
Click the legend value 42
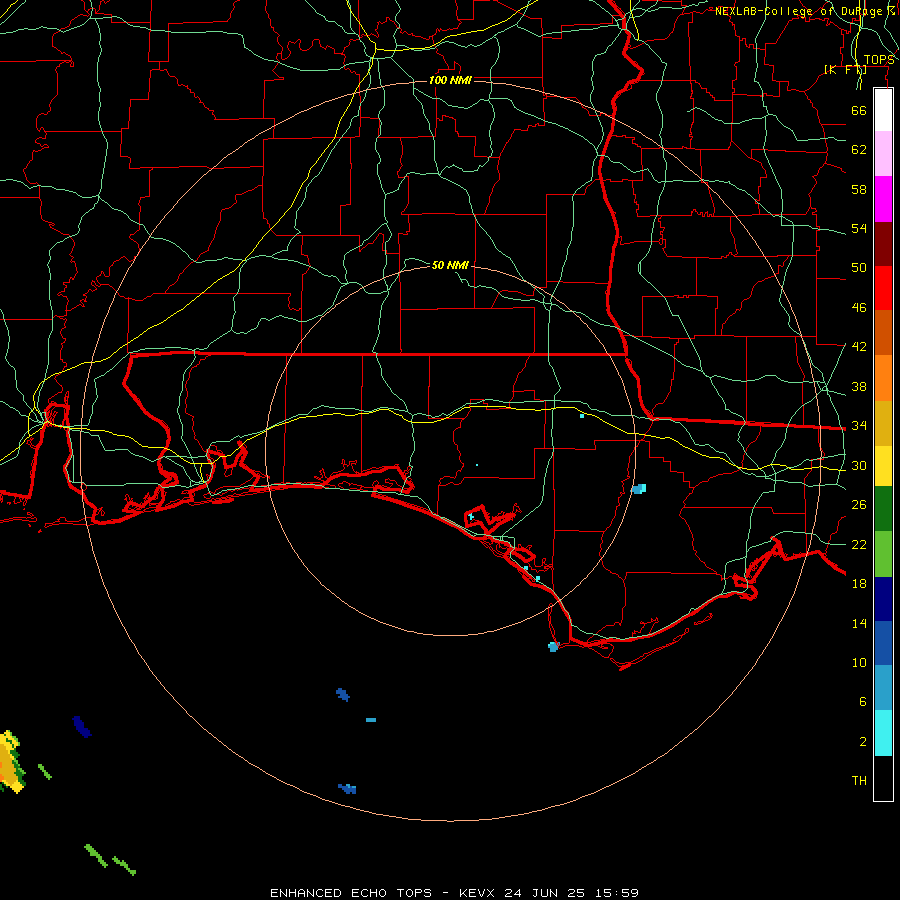click(859, 347)
